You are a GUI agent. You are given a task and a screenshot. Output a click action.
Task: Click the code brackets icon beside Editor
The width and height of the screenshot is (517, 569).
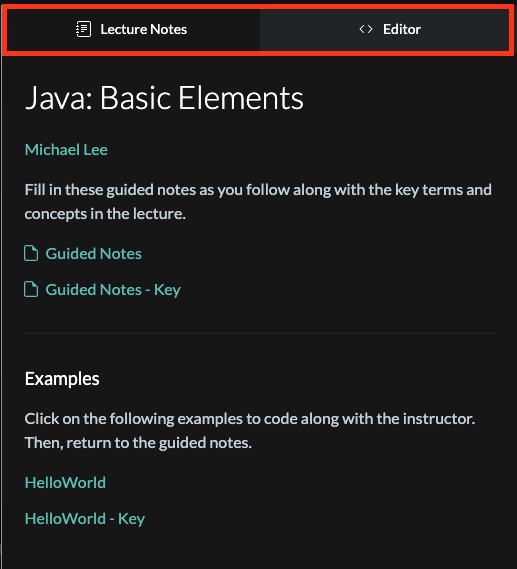tap(366, 29)
